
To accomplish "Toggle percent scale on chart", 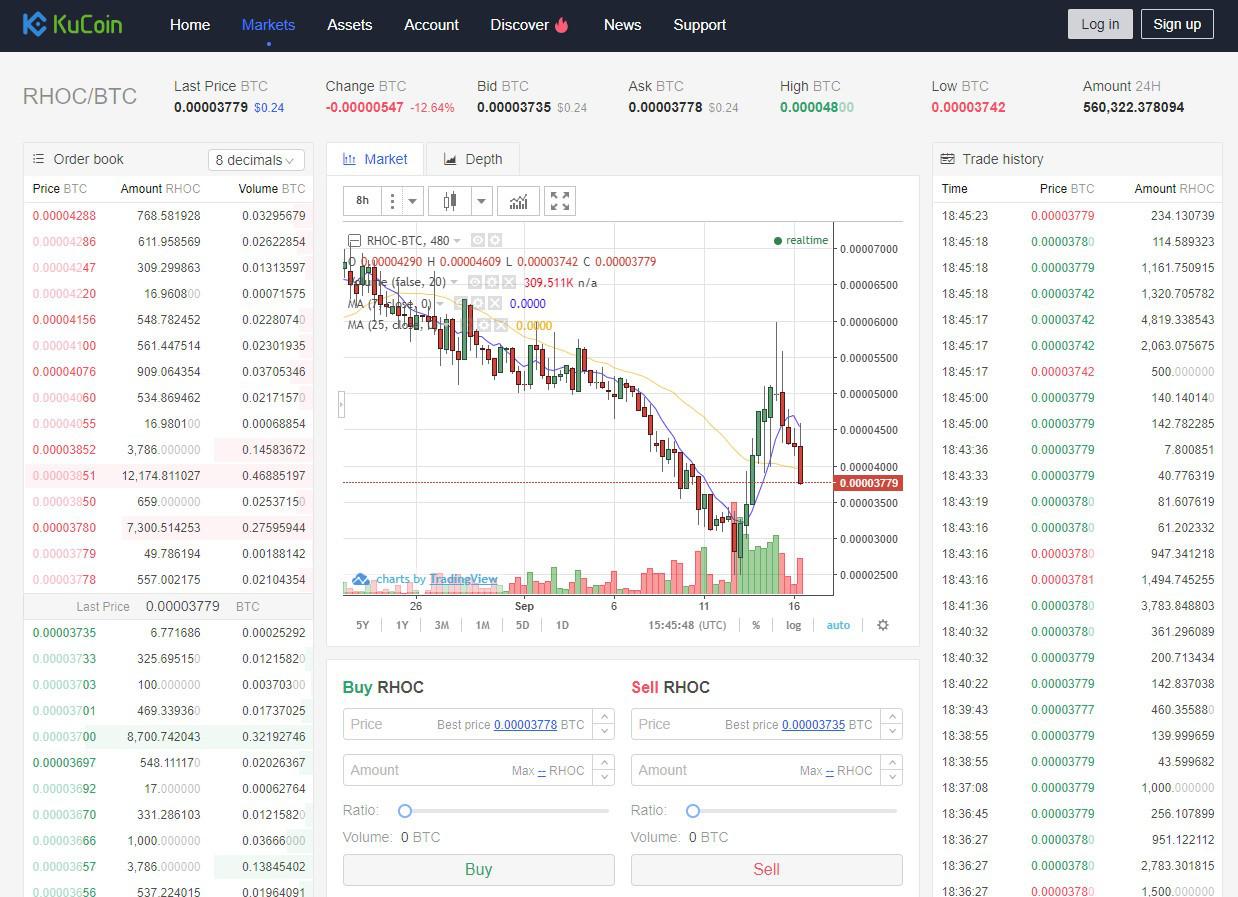I will (x=756, y=625).
